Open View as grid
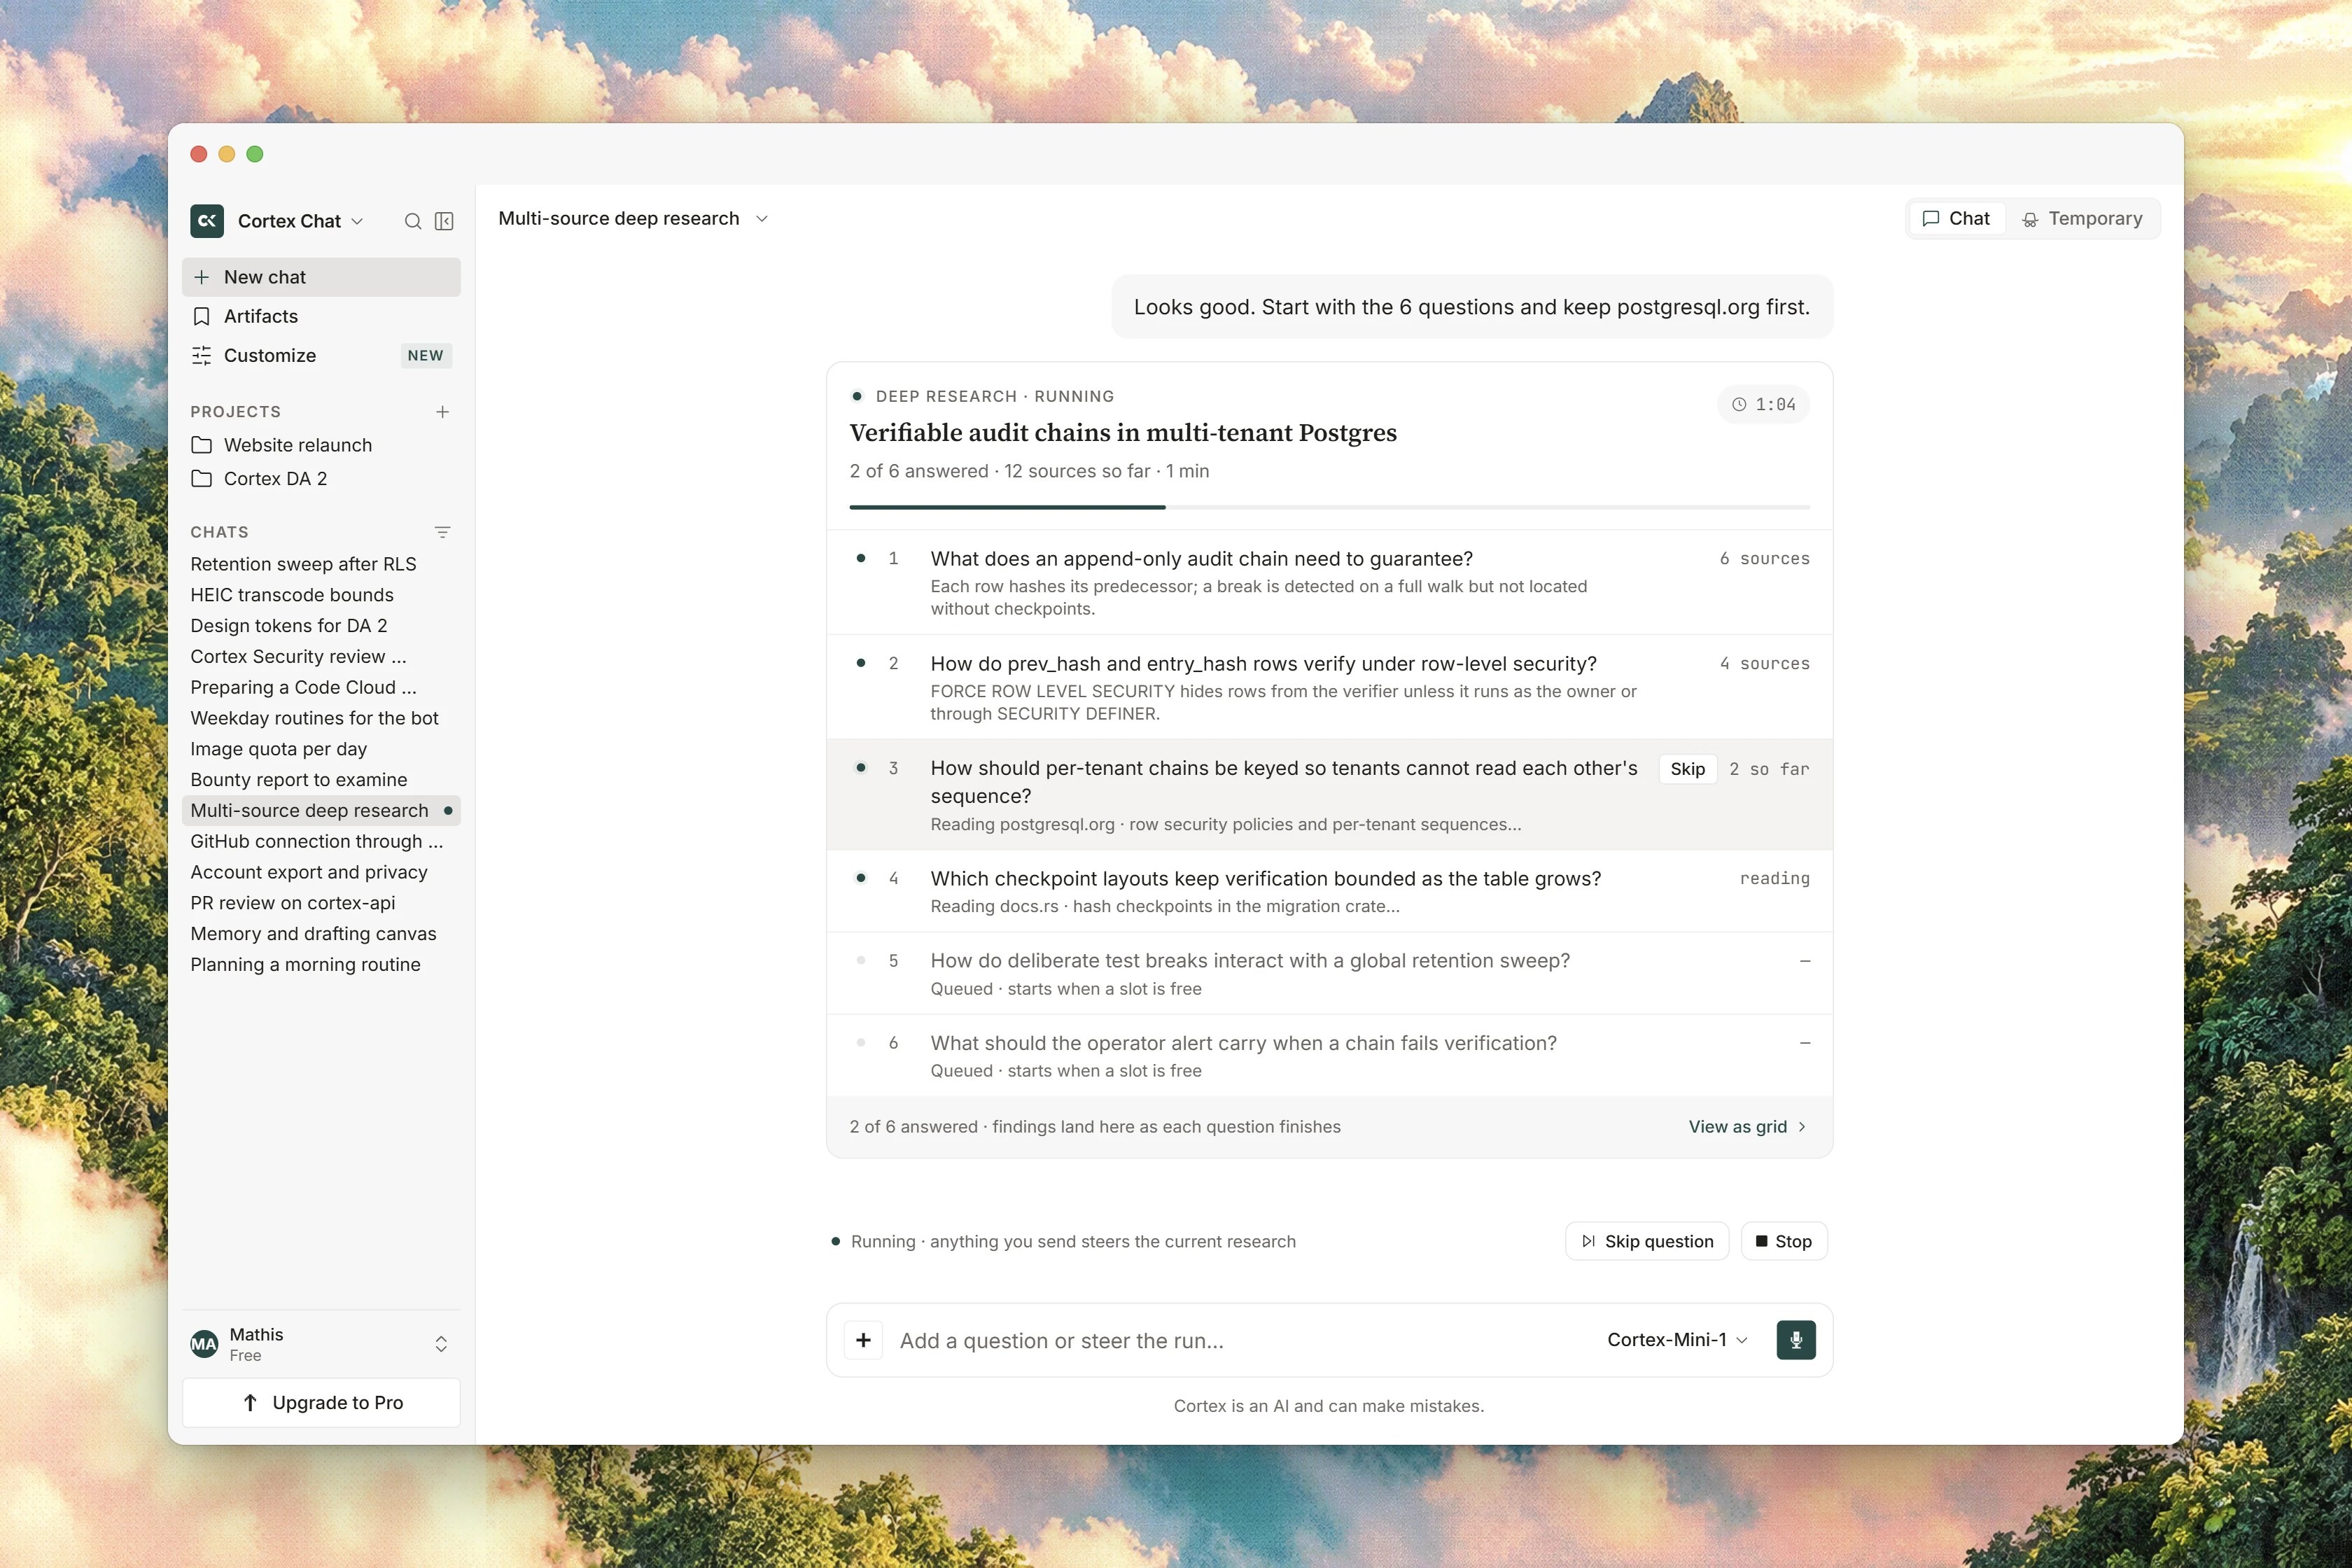 [1747, 1127]
